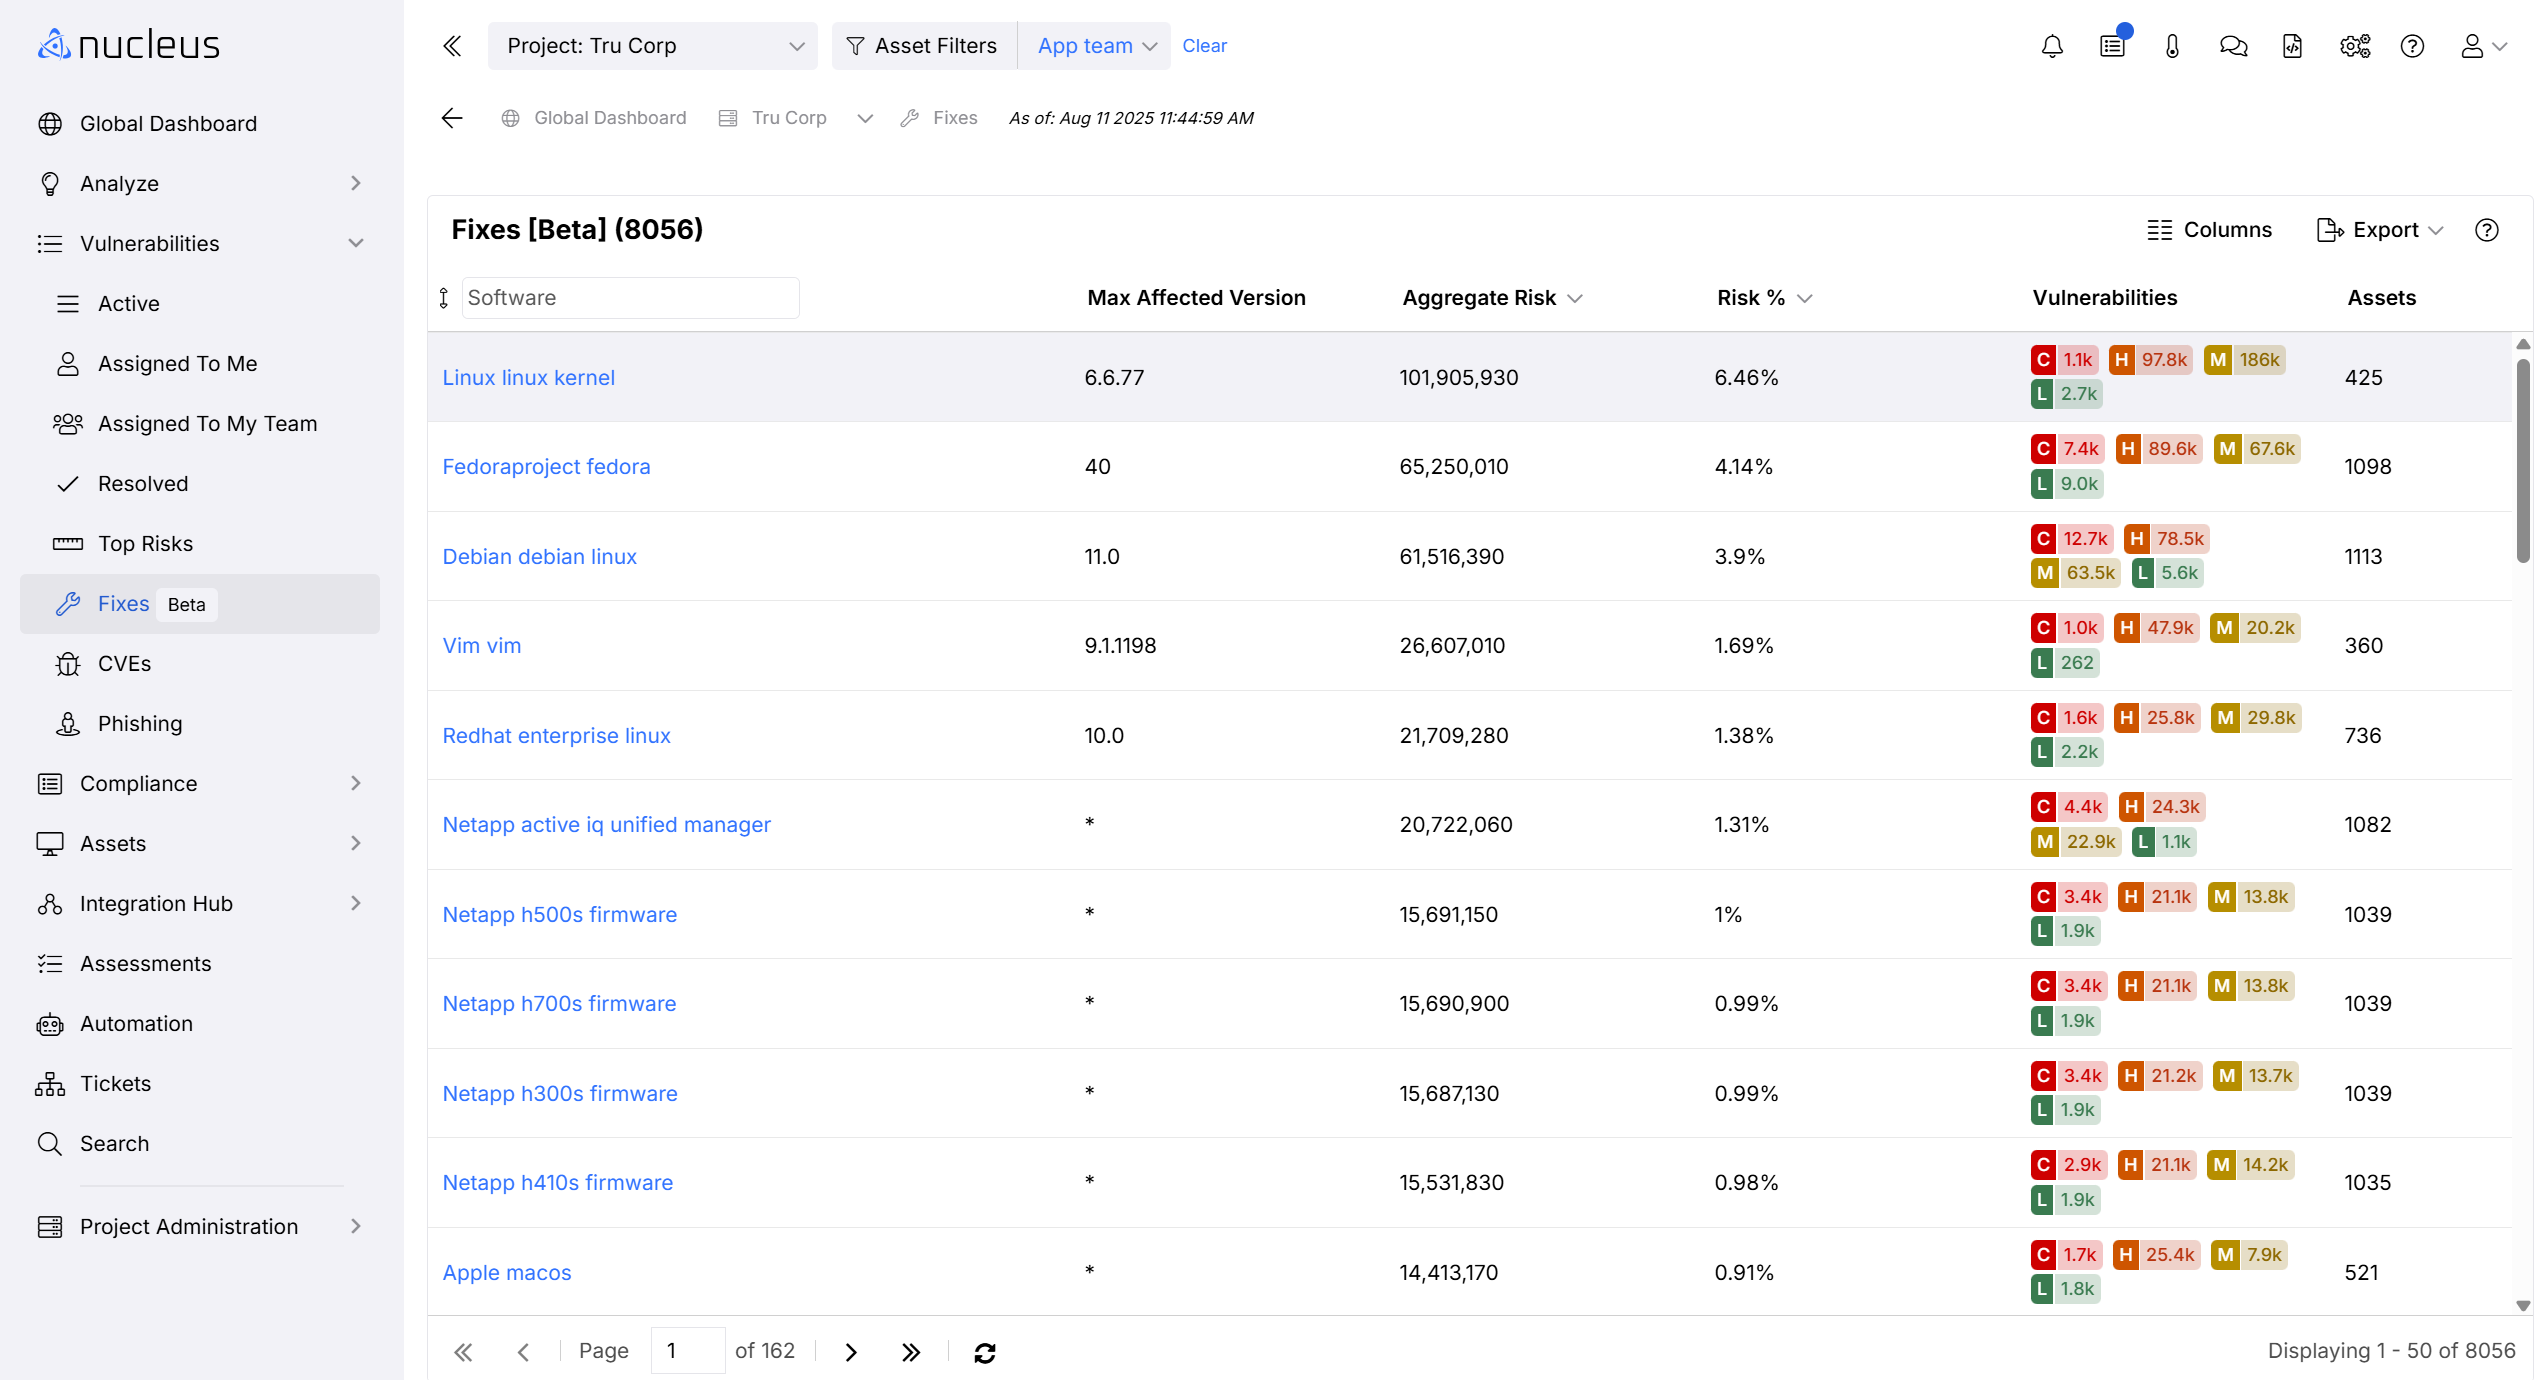Open the Export dropdown
The width and height of the screenshot is (2545, 1380).
[2380, 230]
